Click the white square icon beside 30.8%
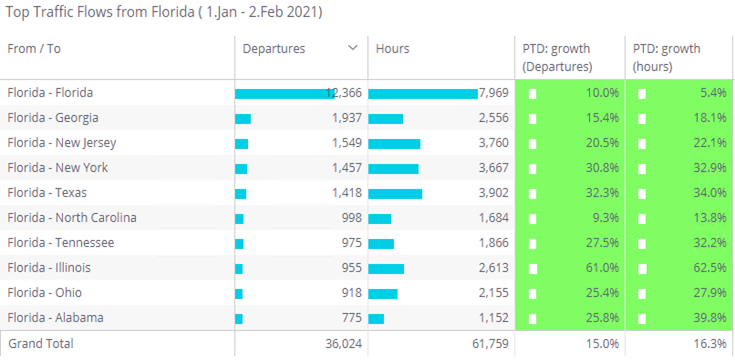Screen dimensions: 735x361 (532, 169)
